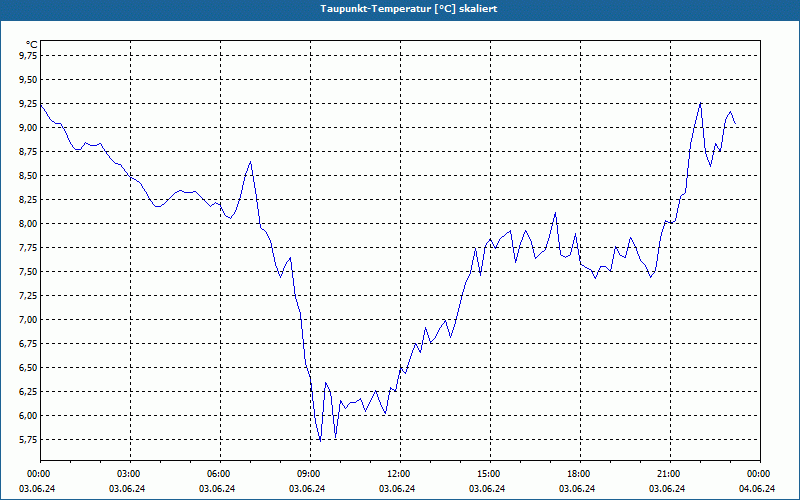Image resolution: width=800 pixels, height=500 pixels.
Task: Click the 9,25 y-axis label
Action: (x=28, y=104)
